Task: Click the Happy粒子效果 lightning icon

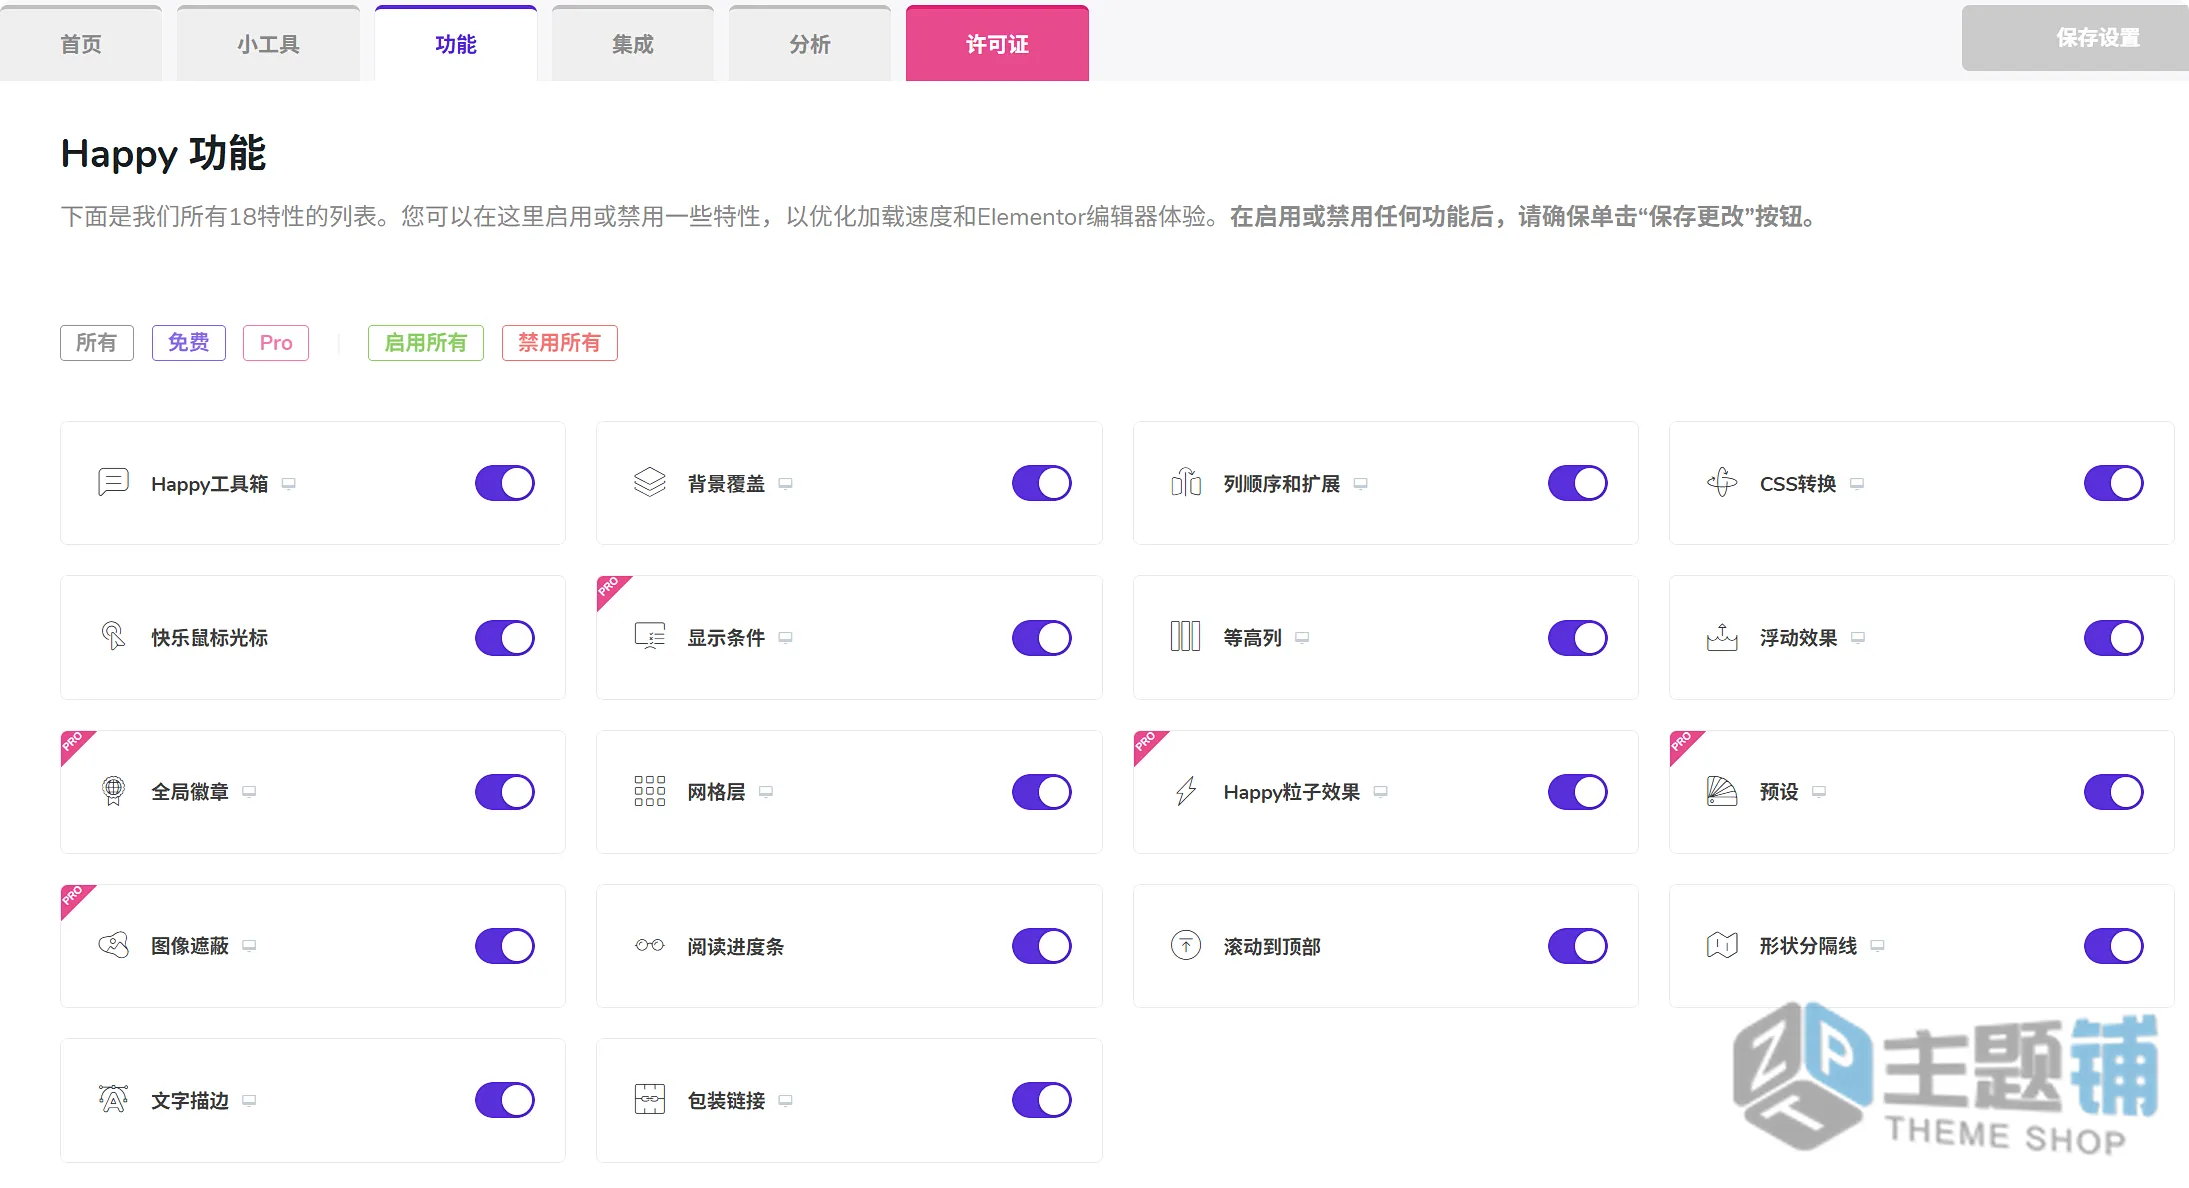Action: (x=1186, y=791)
